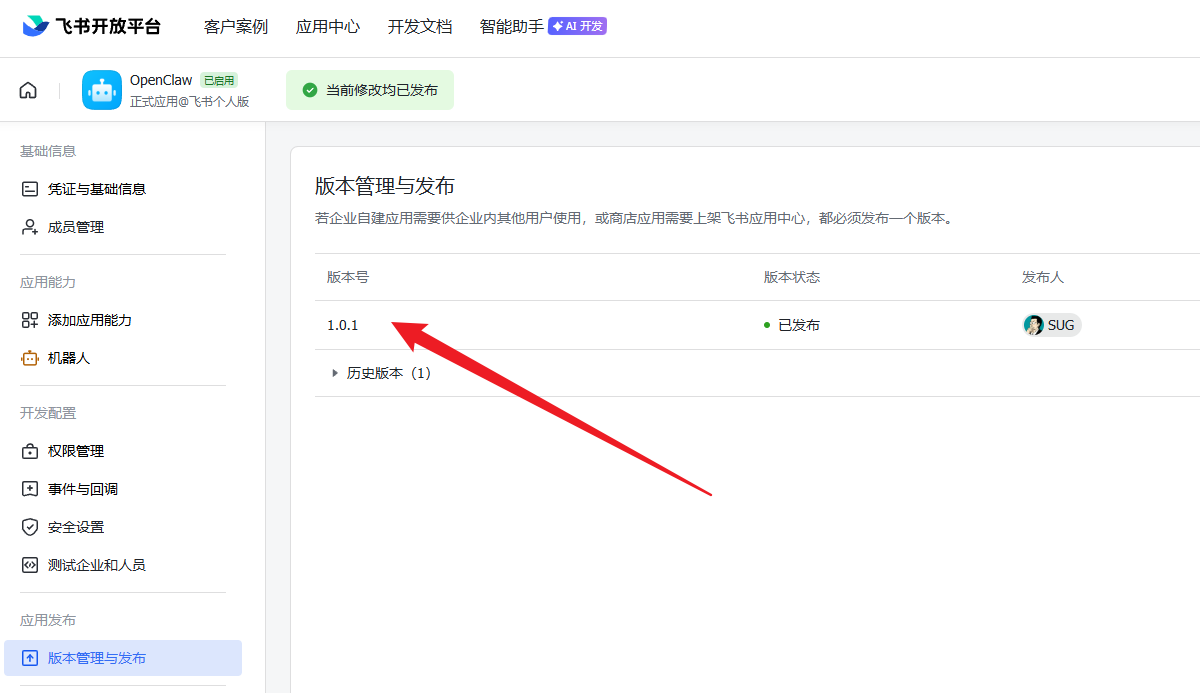The image size is (1200, 693).
Task: Open the 应用中心 menu item
Action: point(328,27)
